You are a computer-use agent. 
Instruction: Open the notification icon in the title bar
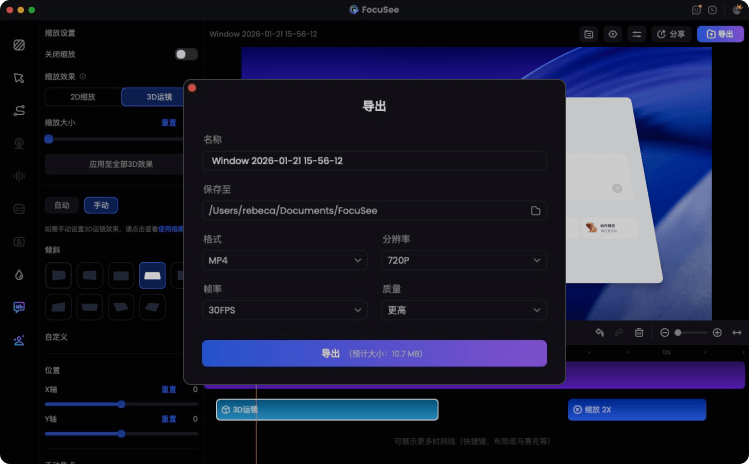coord(696,10)
